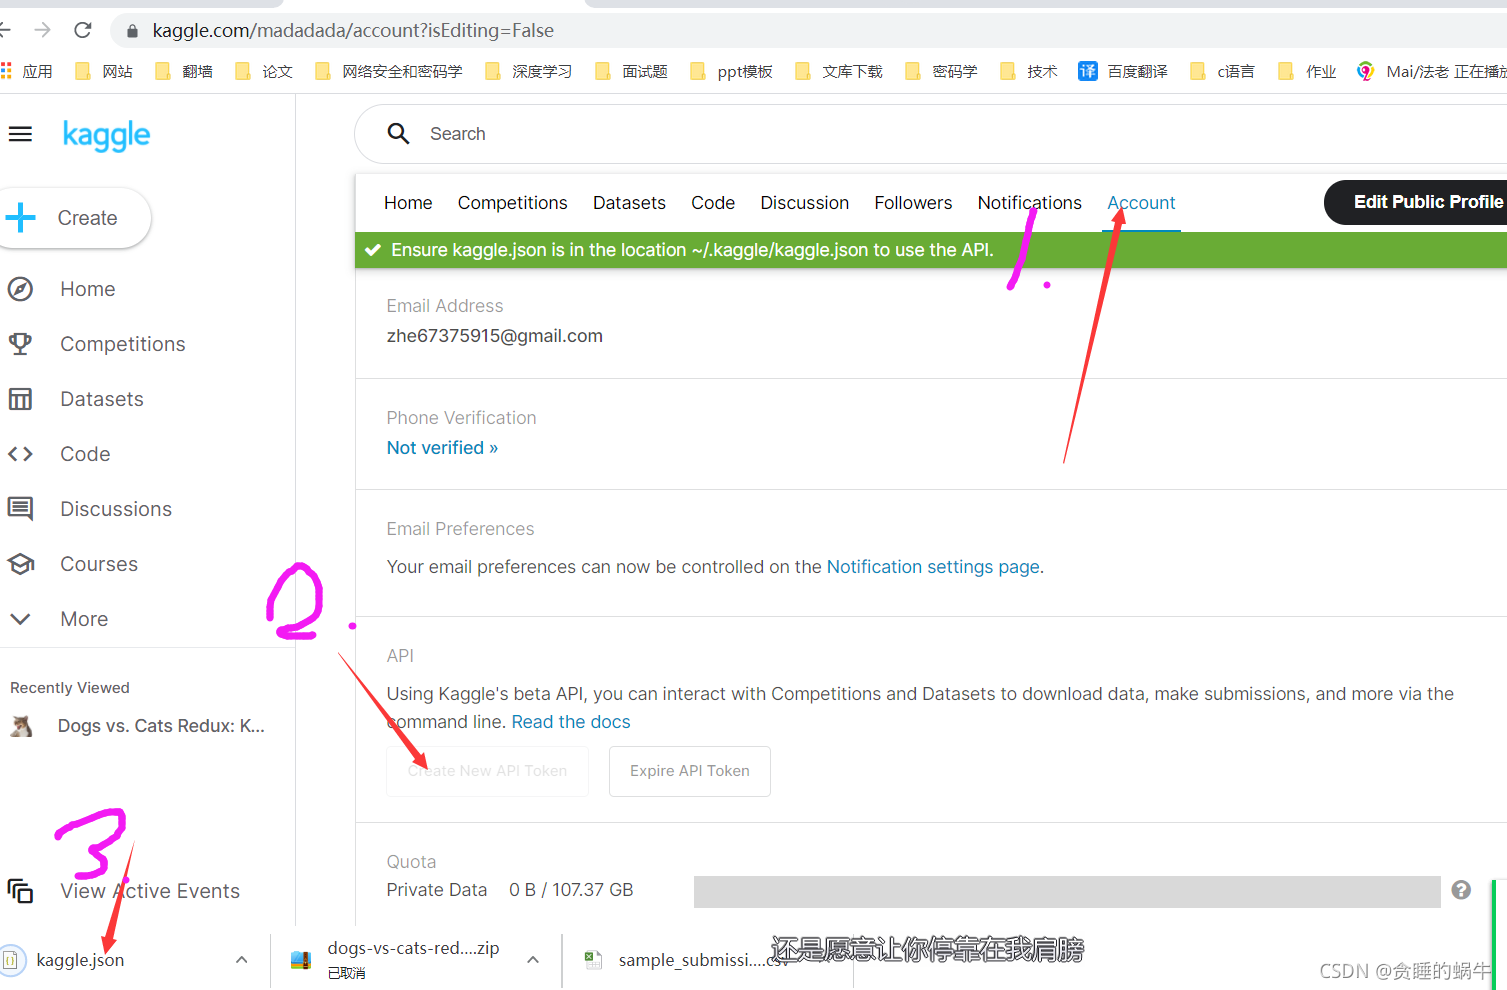Viewport: 1507px width, 990px height.
Task: Open the Mai/法老 bookmark
Action: point(1432,71)
